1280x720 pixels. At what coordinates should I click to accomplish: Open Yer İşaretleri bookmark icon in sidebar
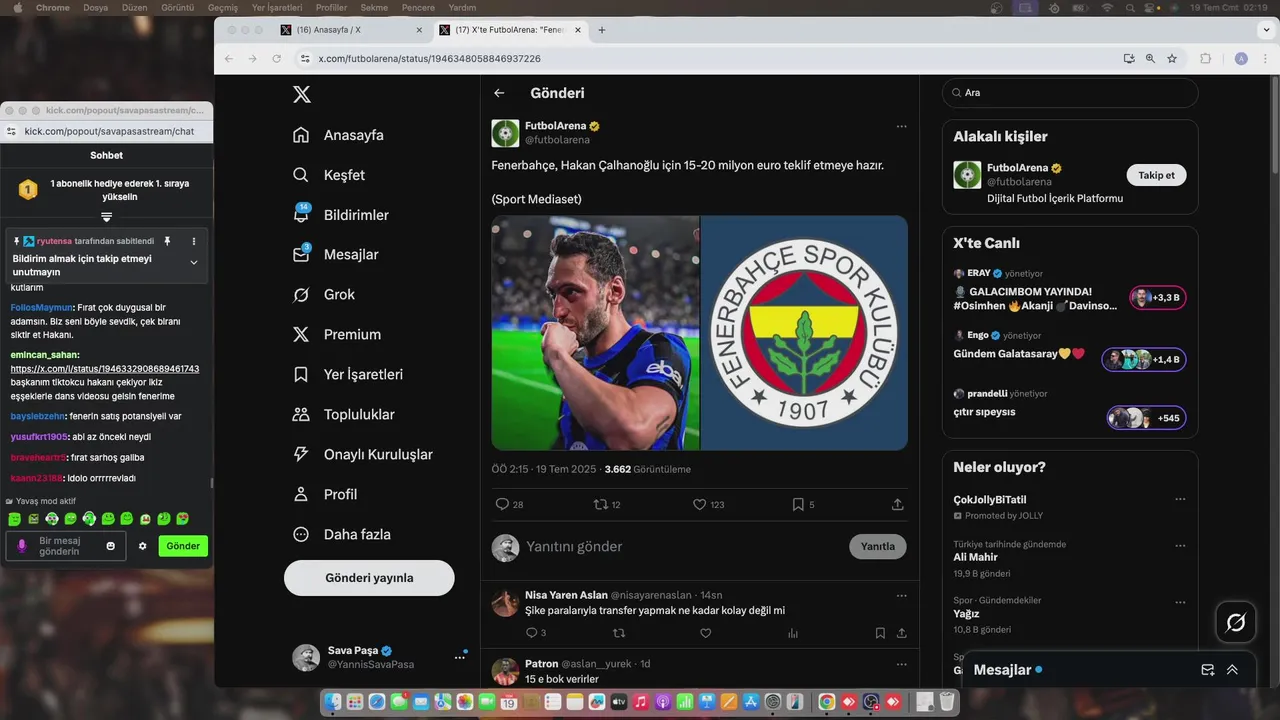tap(301, 374)
